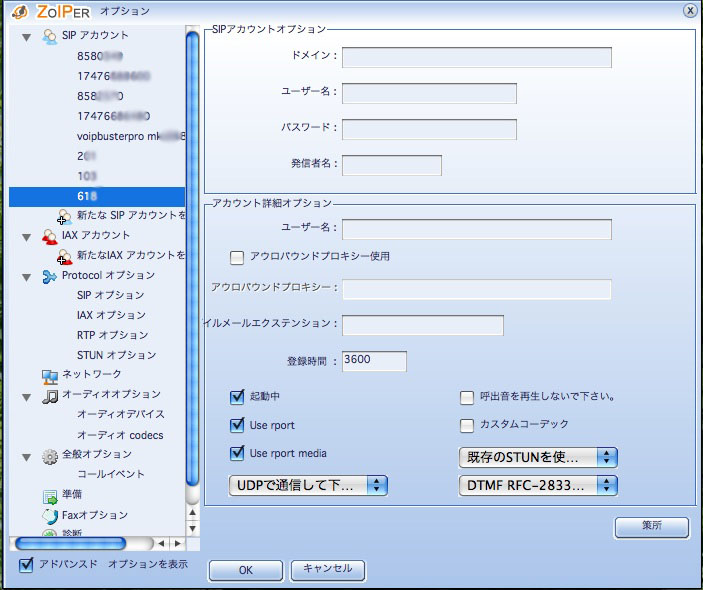Select the IAX オプション tree item
The width and height of the screenshot is (703, 590).
tap(111, 315)
